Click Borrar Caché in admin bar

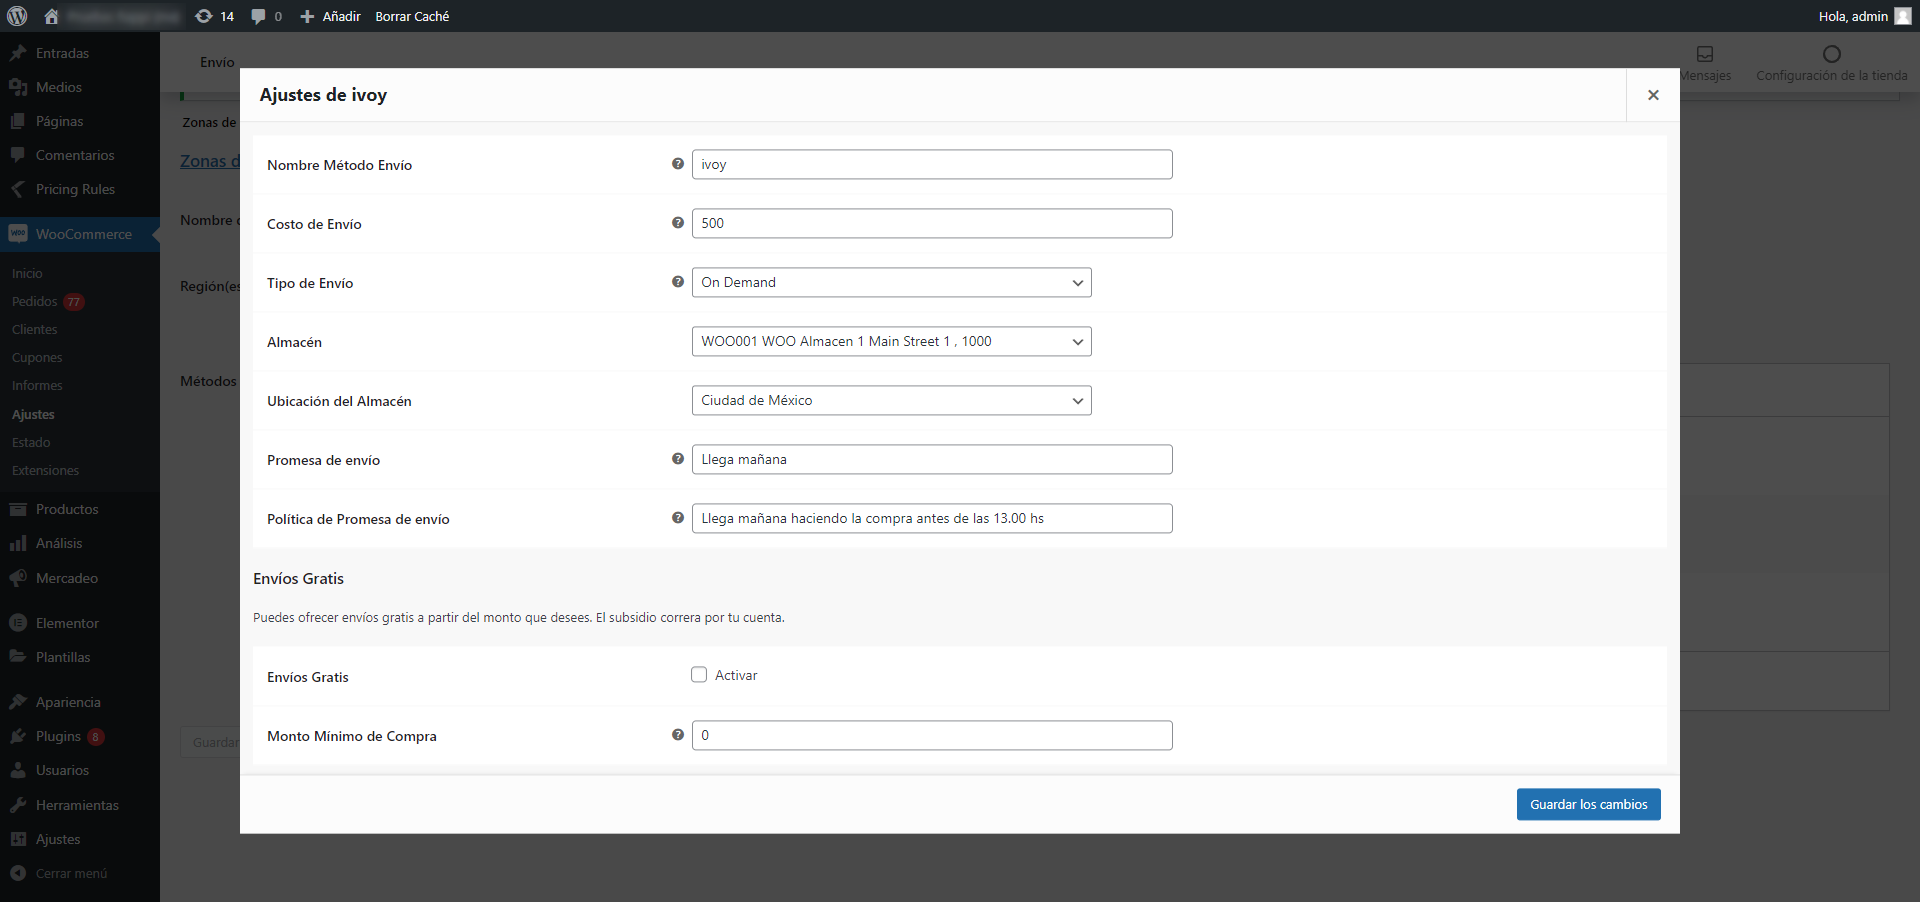[412, 16]
